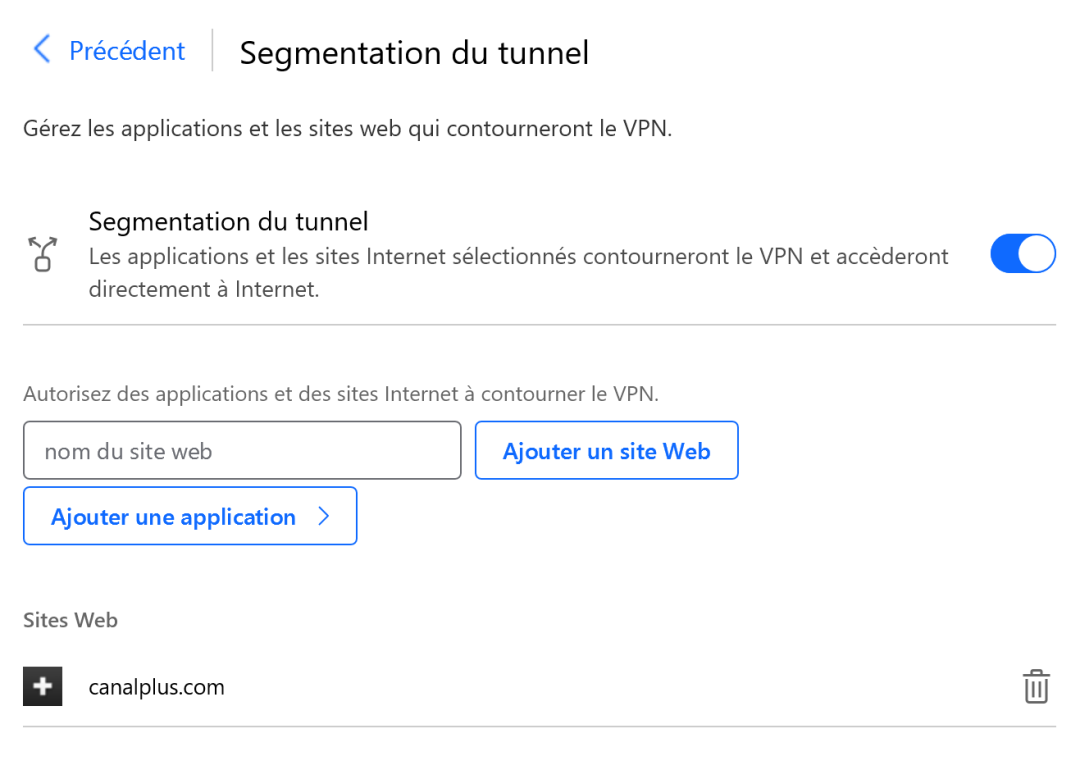Click the canalplus.com plus favicon
The image size is (1080, 779).
click(43, 687)
